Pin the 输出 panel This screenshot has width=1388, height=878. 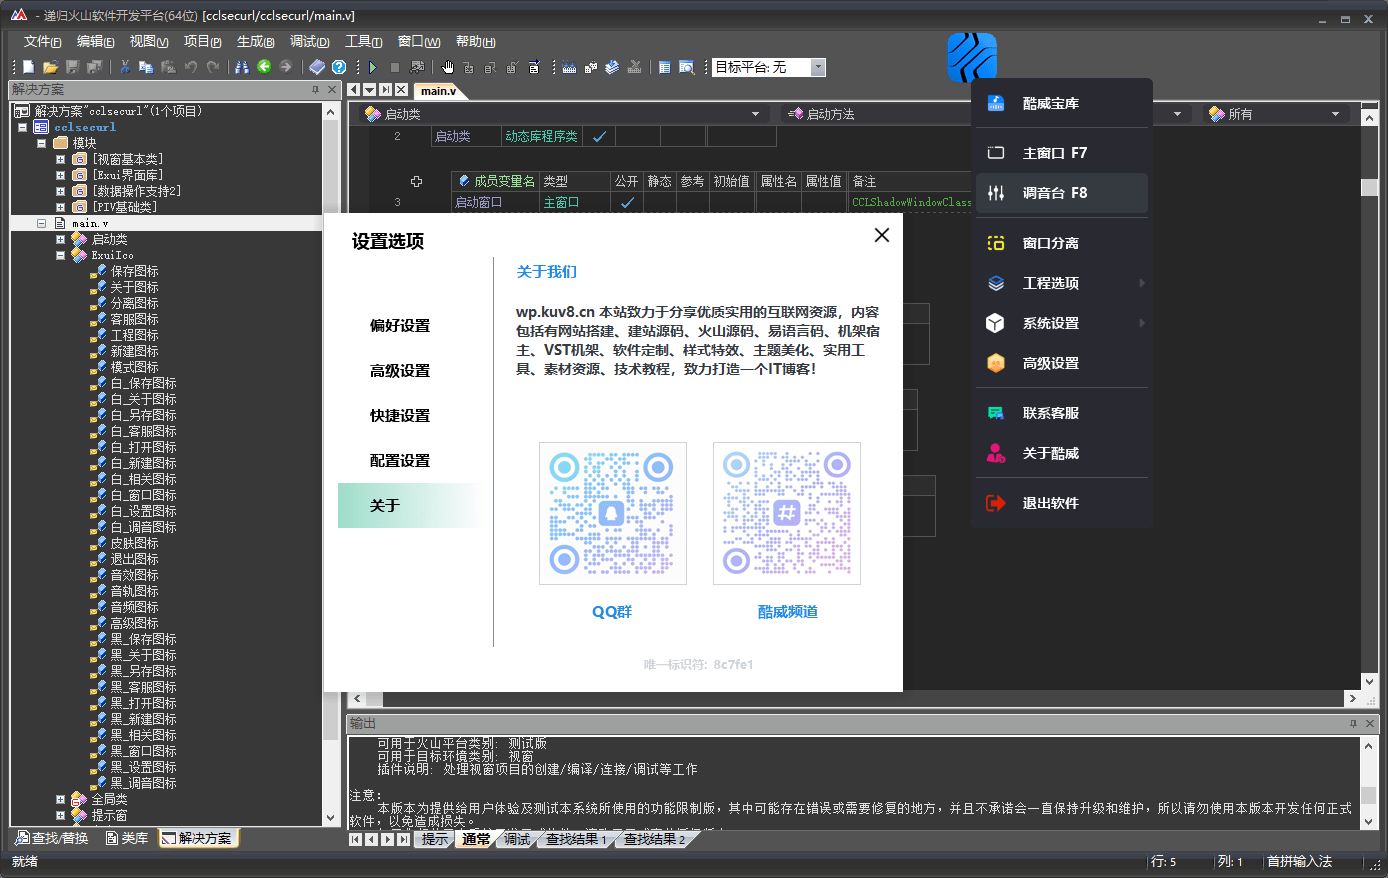[x=1354, y=723]
